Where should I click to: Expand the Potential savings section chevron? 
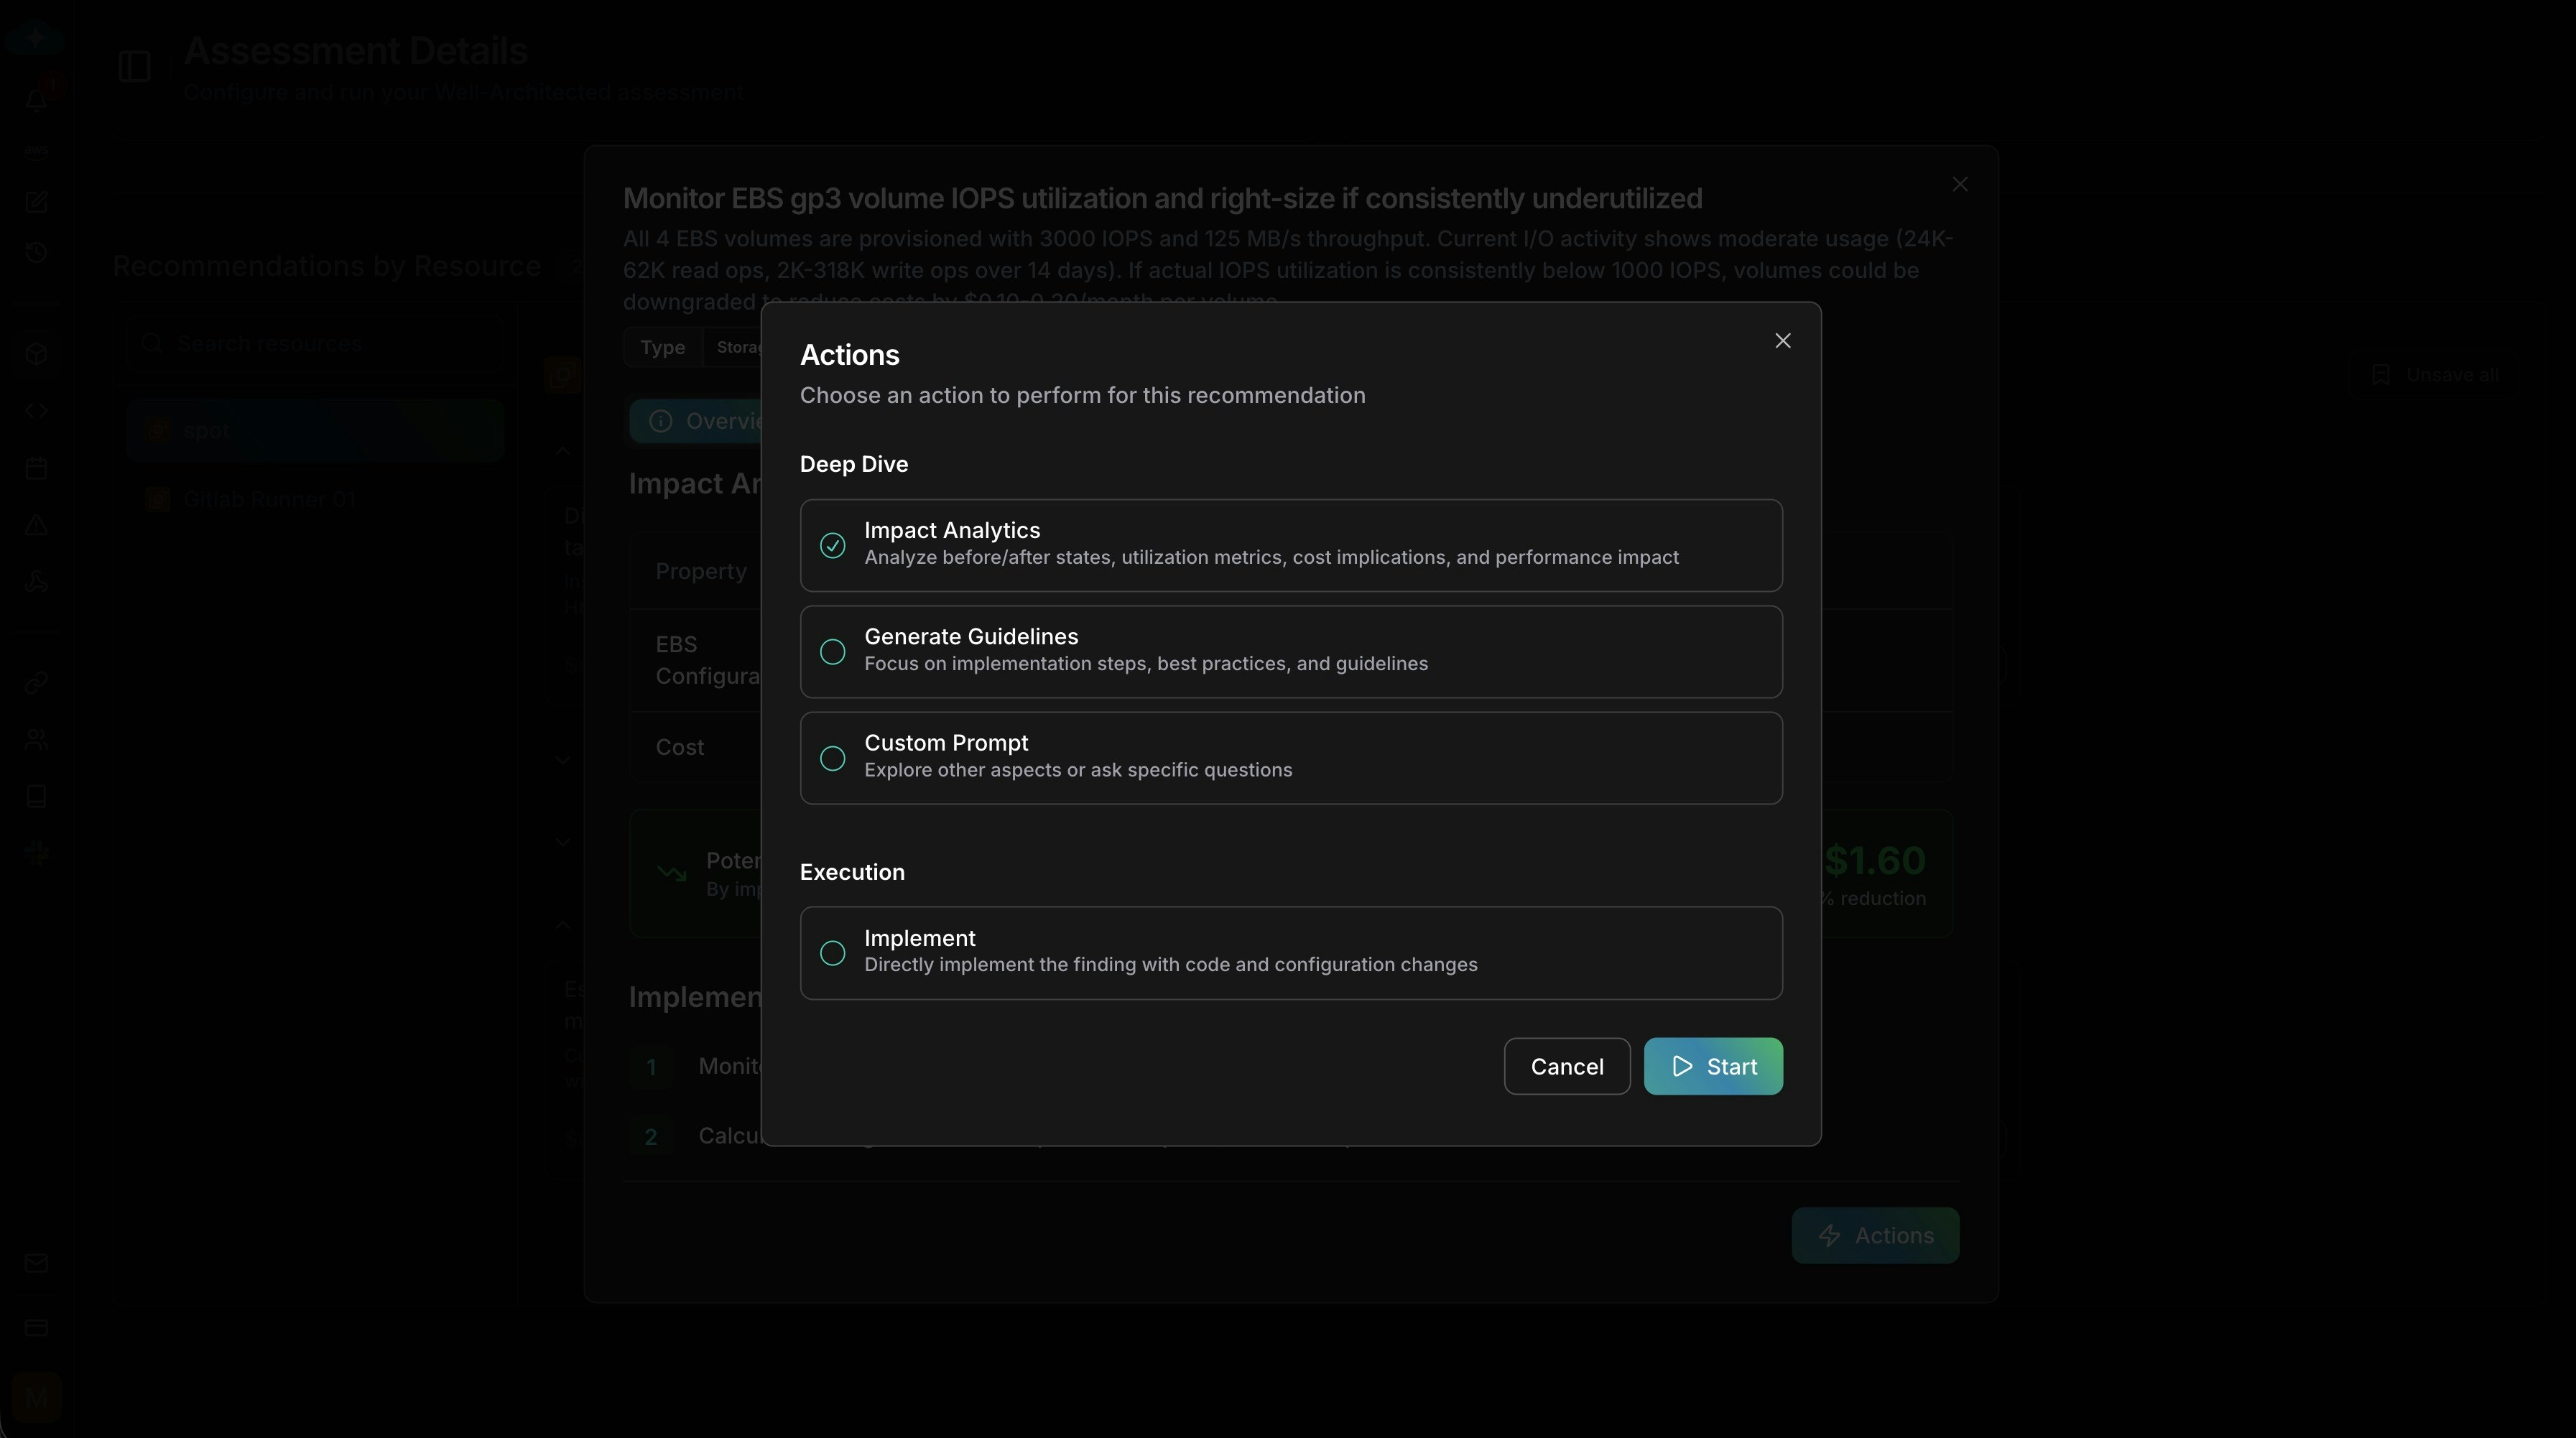click(x=564, y=841)
